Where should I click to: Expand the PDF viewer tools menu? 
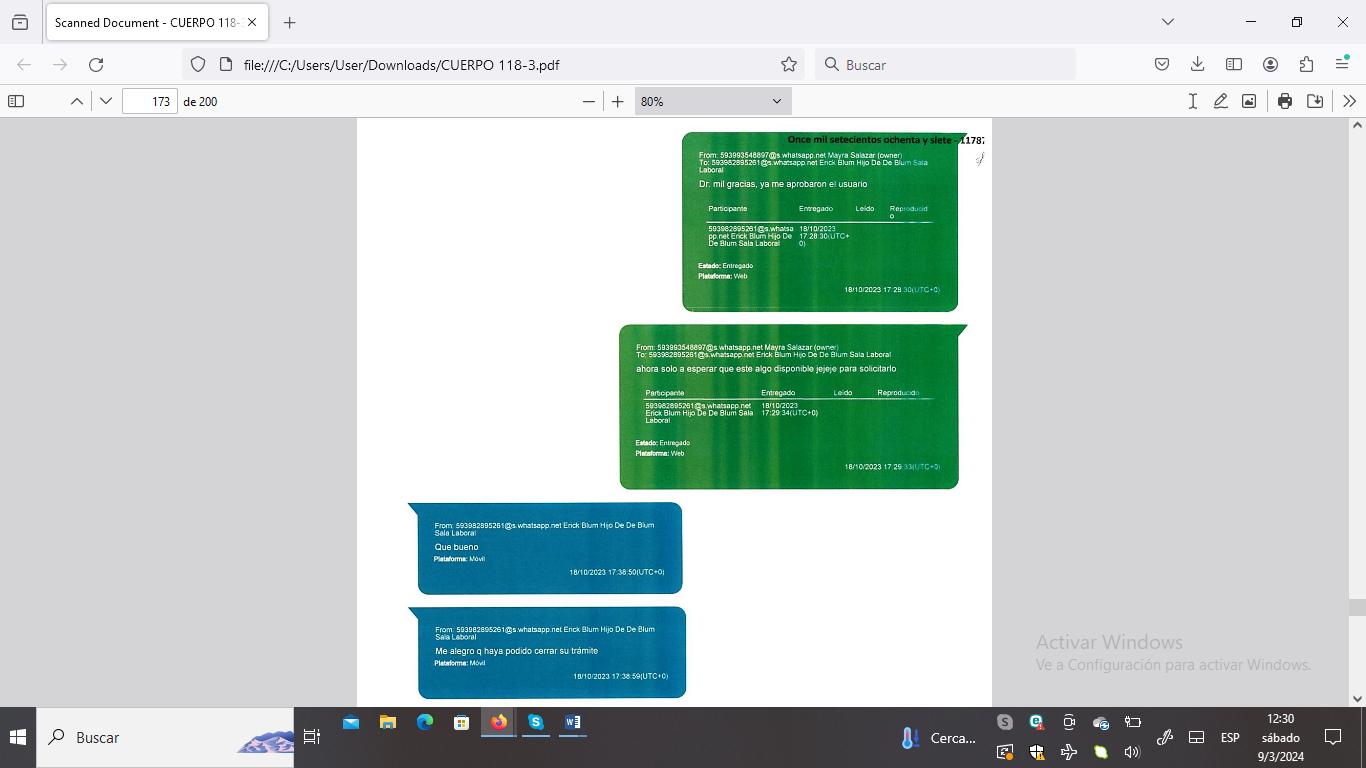[x=1349, y=101]
